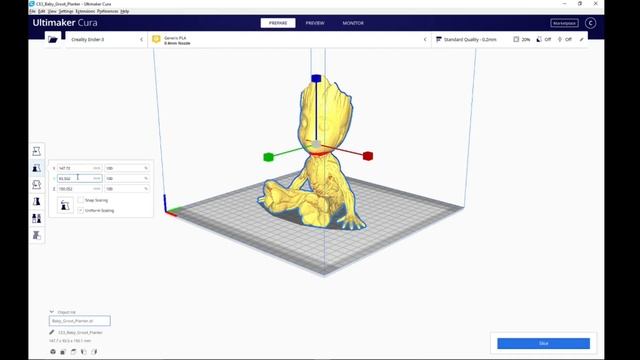
Task: Switch to right view camera icon
Action: point(94,351)
